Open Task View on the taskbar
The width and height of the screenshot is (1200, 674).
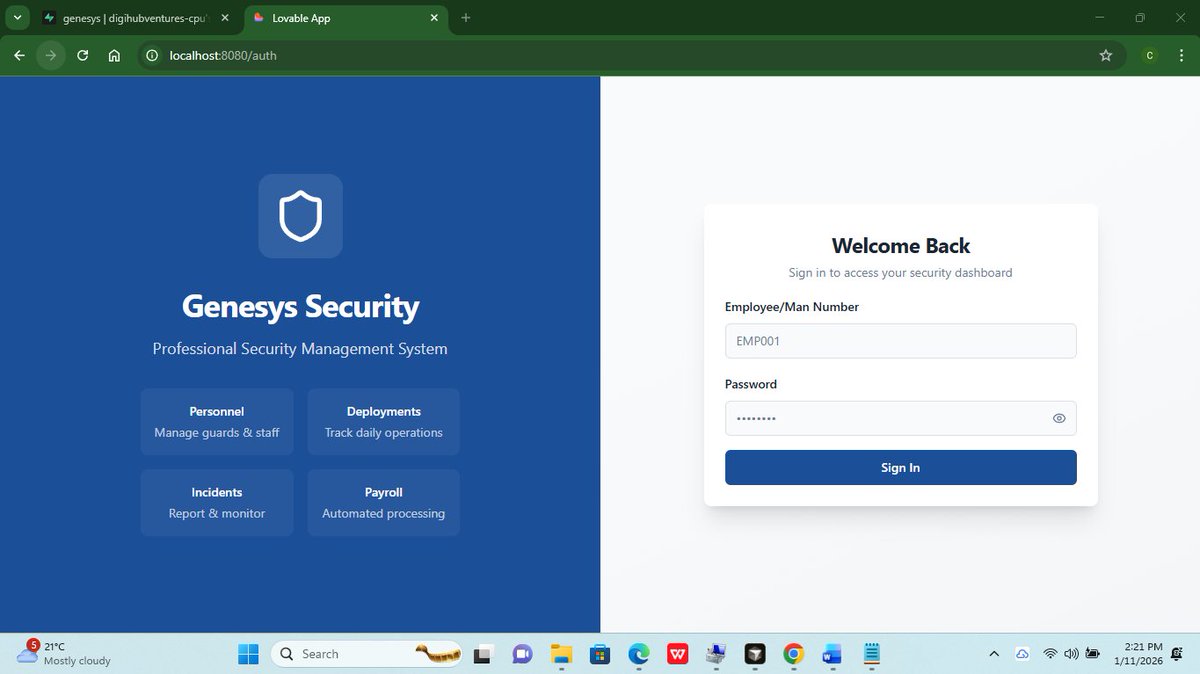(x=482, y=654)
